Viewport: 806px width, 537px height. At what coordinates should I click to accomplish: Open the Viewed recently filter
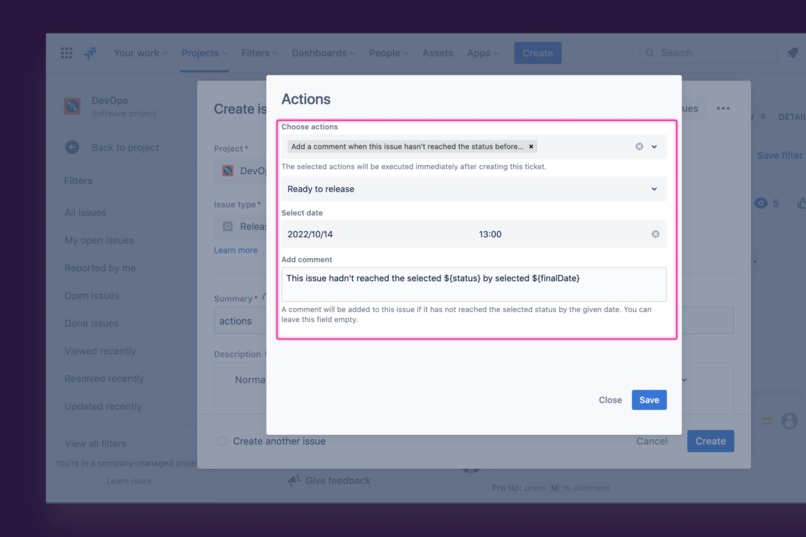(100, 351)
